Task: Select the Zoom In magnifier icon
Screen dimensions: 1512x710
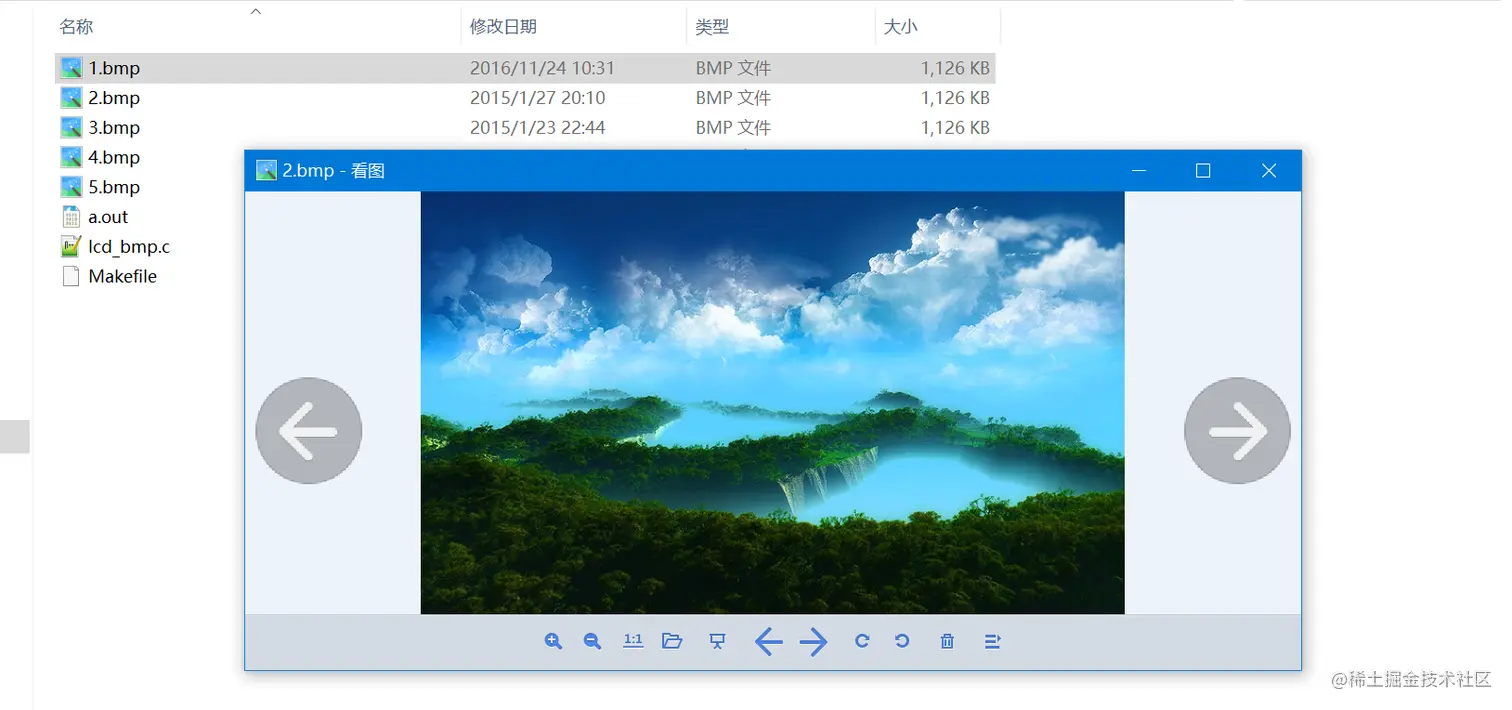Action: point(553,641)
